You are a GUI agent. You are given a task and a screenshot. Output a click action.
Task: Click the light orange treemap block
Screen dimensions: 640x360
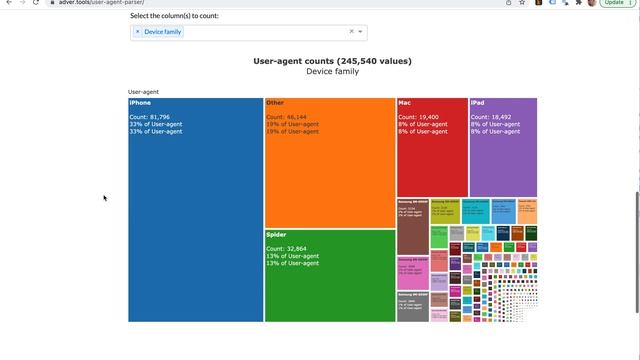click(527, 211)
